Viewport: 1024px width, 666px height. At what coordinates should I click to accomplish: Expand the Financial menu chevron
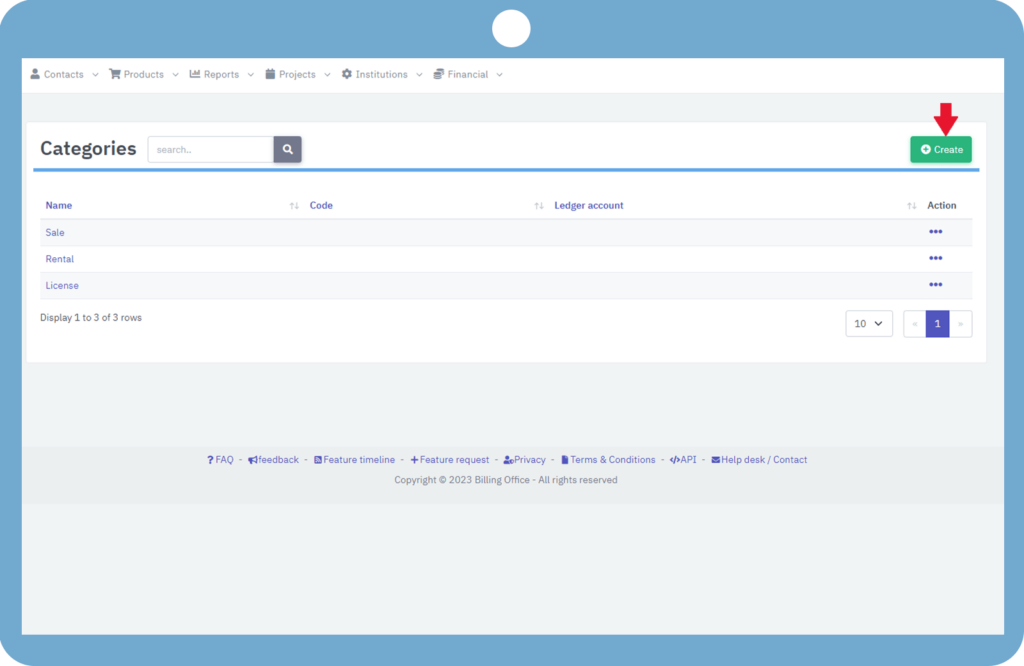500,75
